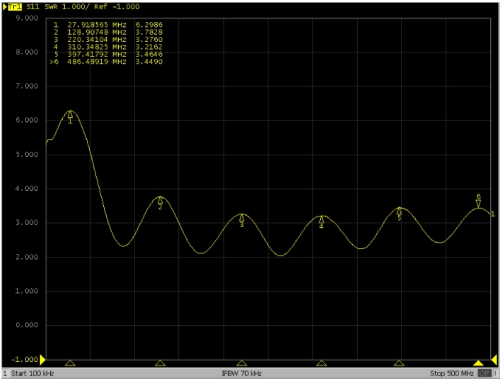Click the right yellow reference position triangle
This screenshot has width=500, height=381.
494,360
